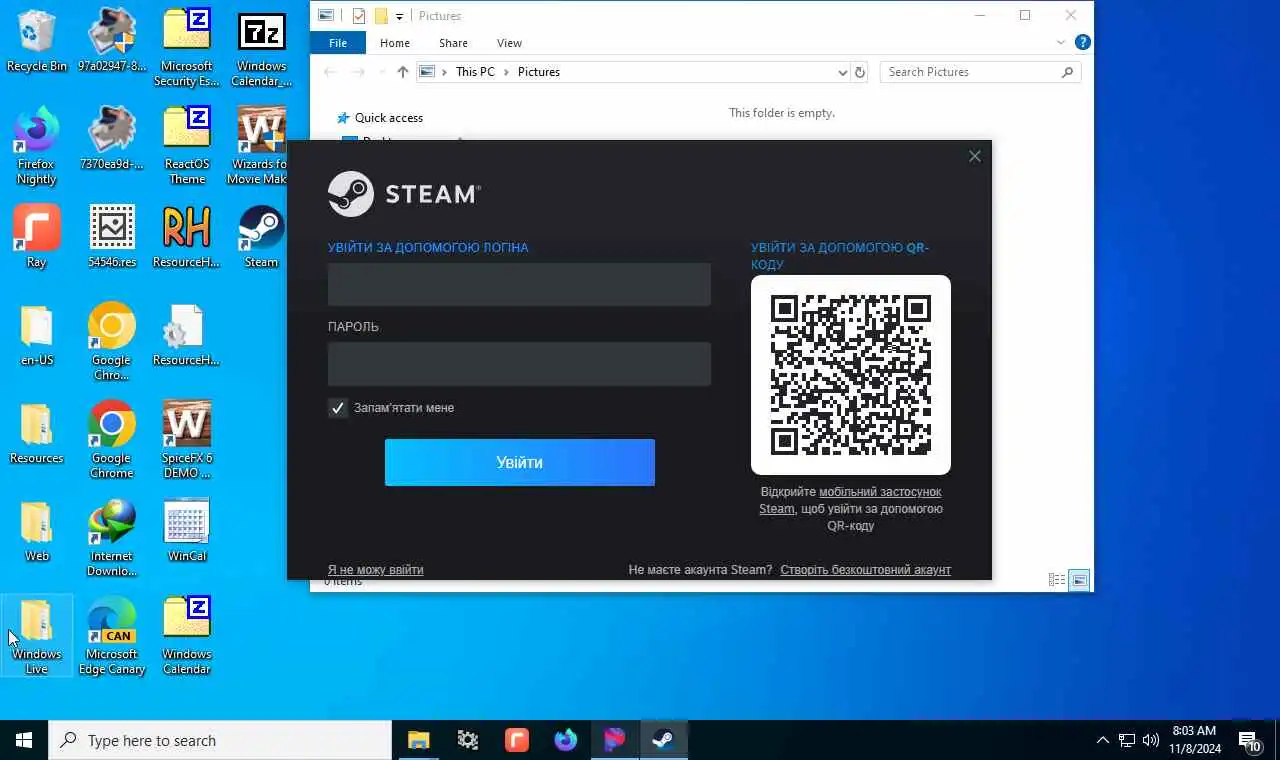Screen dimensions: 1280x760
Task: Open File Explorer from the taskbar
Action: click(418, 740)
